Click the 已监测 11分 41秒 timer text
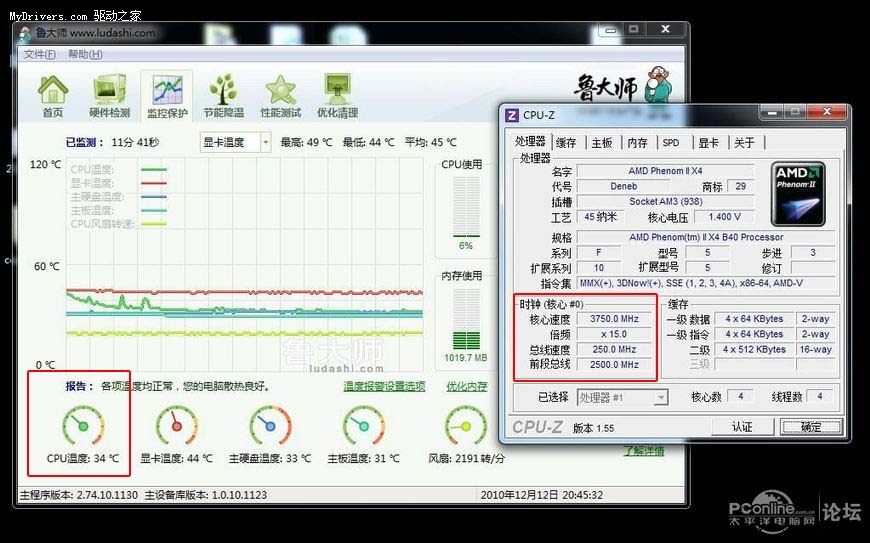Viewport: 870px width, 543px height. pyautogui.click(x=112, y=143)
